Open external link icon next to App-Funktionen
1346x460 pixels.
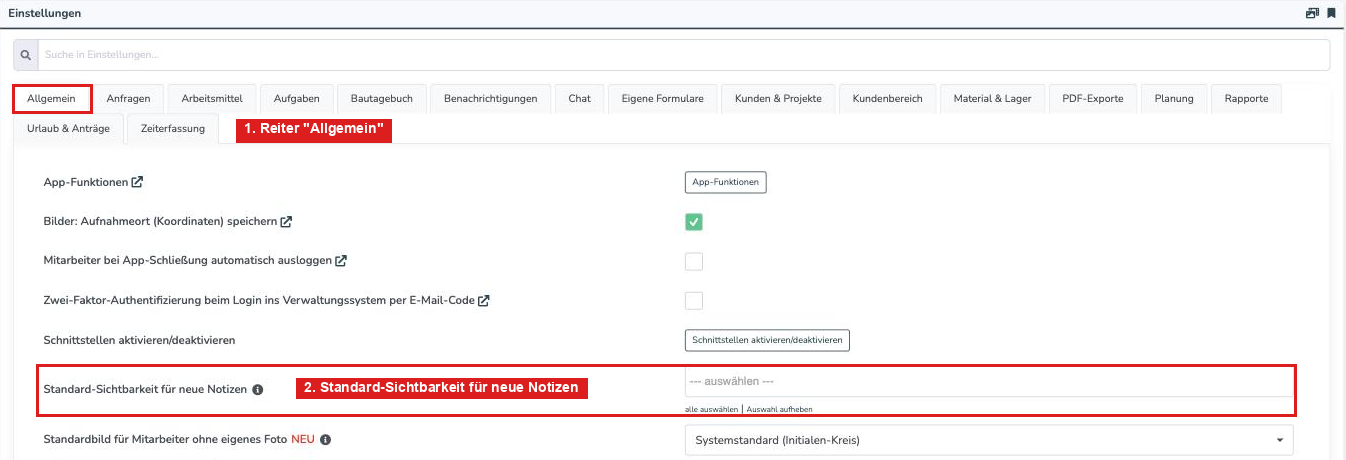pyautogui.click(x=137, y=182)
